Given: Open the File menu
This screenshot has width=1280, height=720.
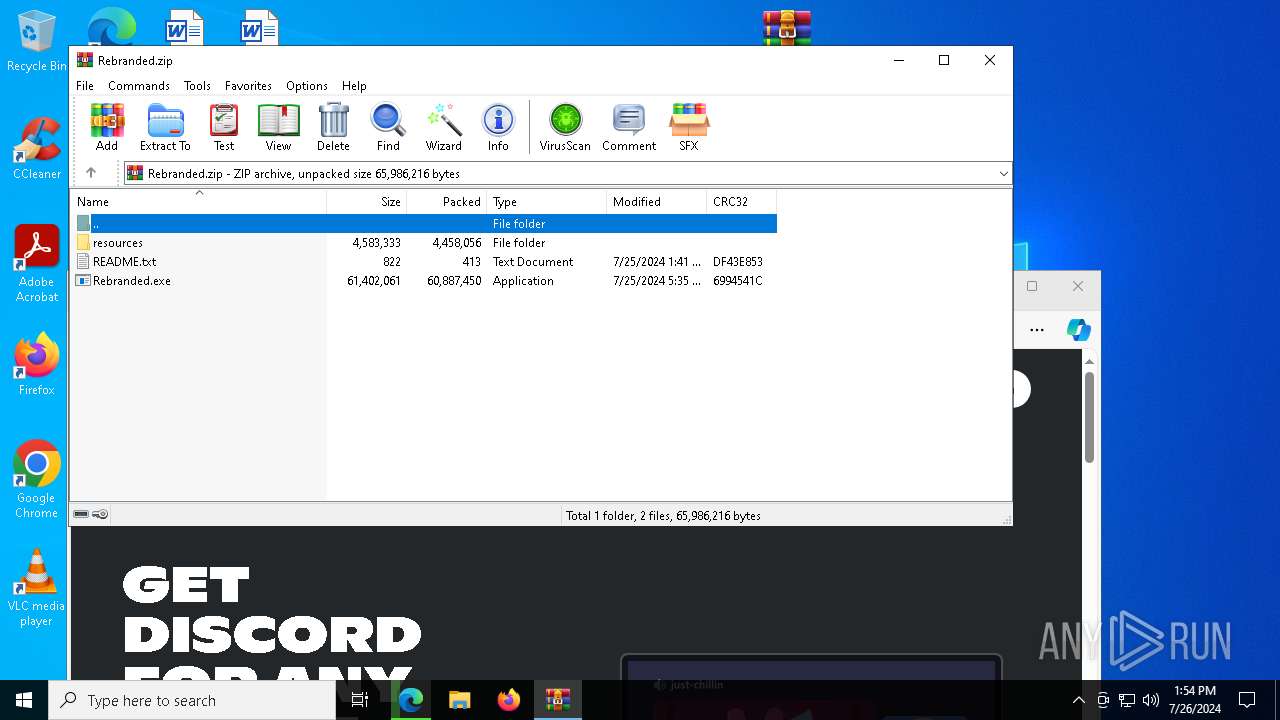Looking at the screenshot, I should (85, 86).
